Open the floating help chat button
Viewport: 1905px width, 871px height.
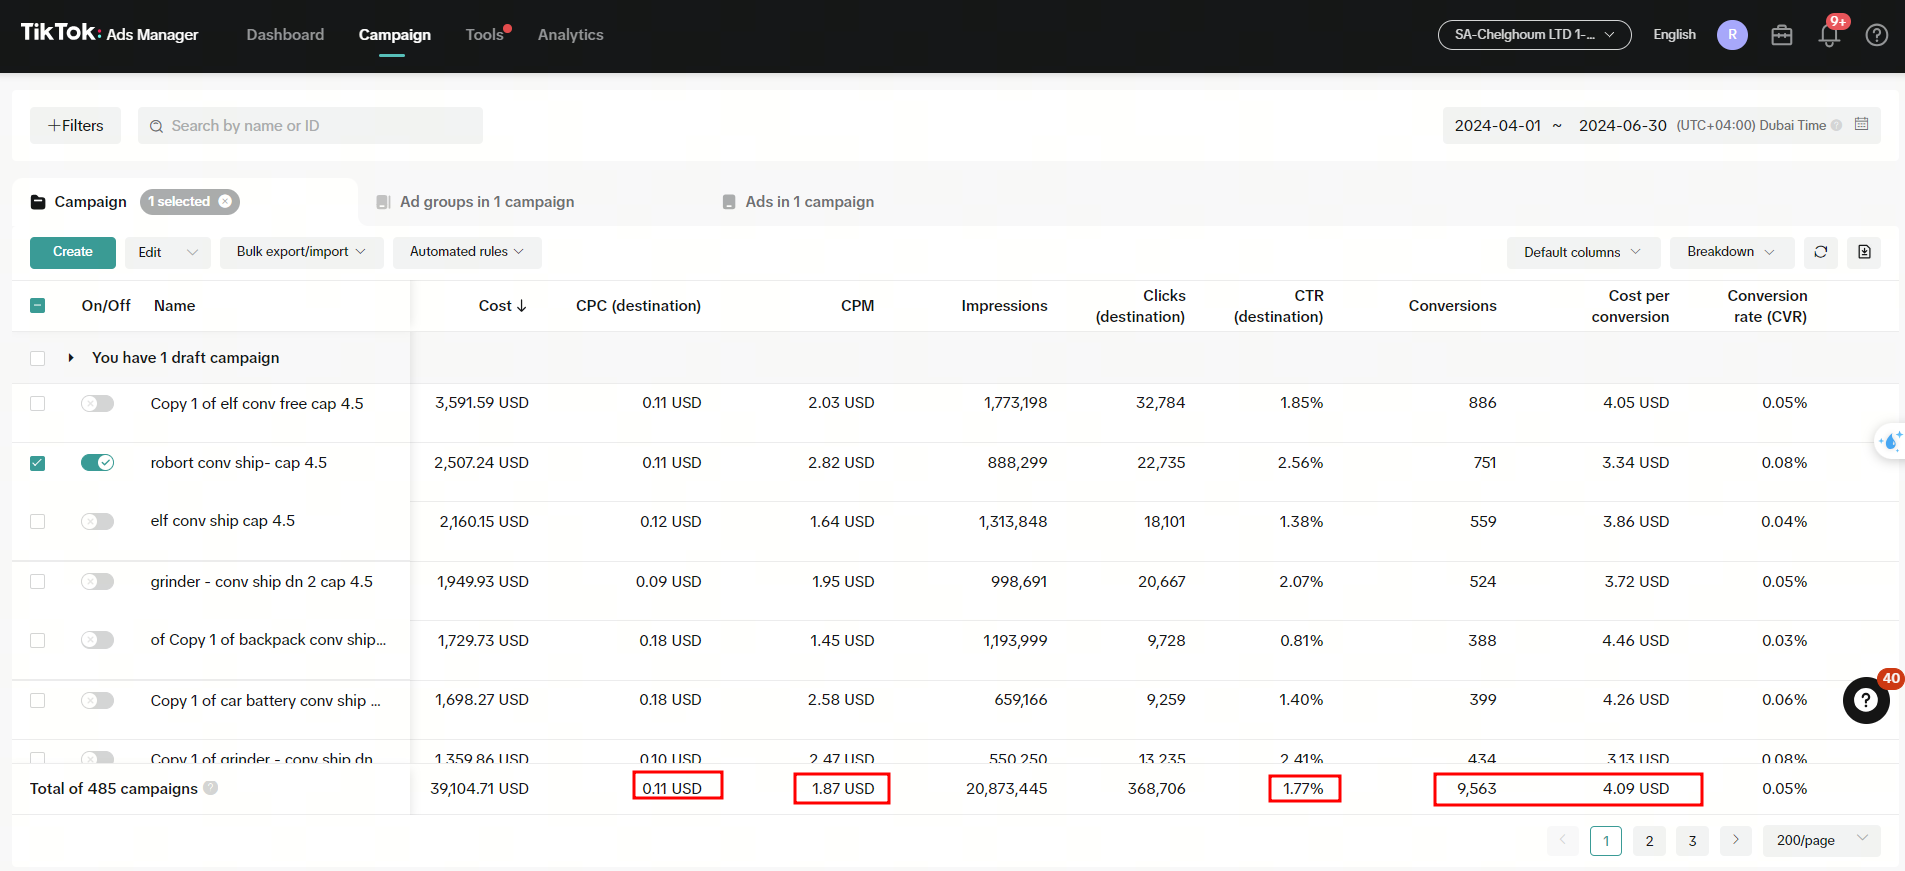click(1866, 700)
